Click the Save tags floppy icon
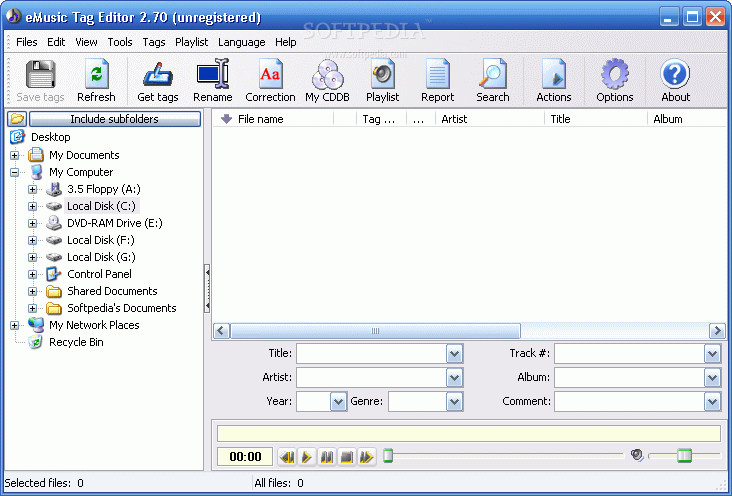 (x=40, y=74)
